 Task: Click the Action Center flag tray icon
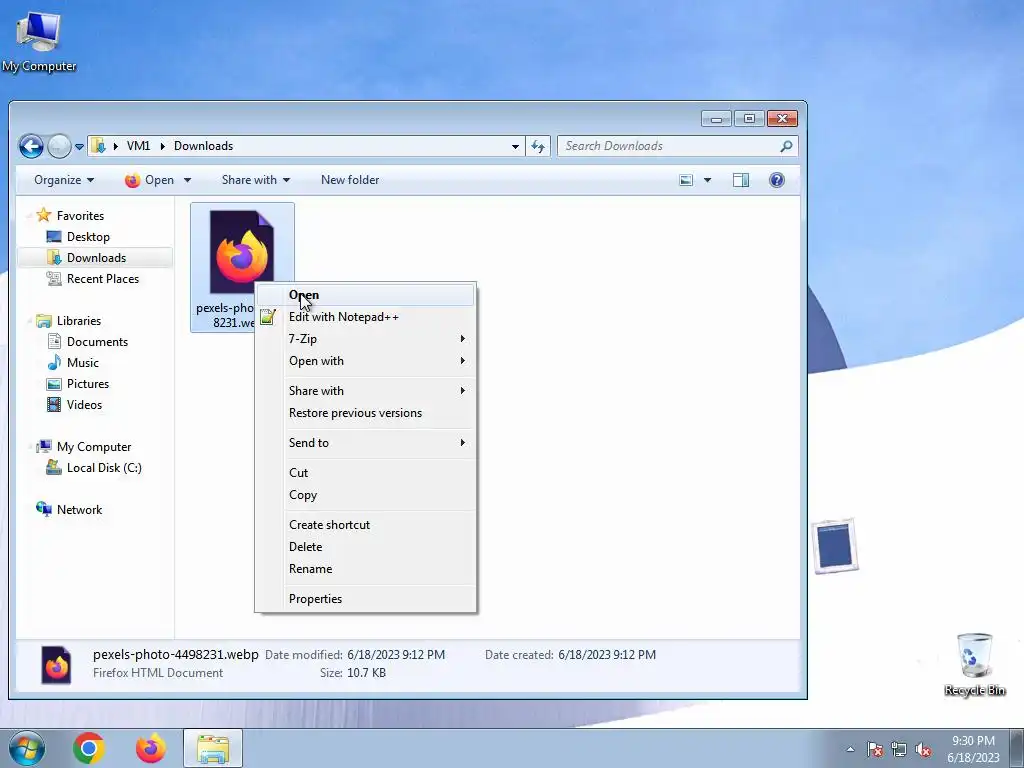coord(875,750)
